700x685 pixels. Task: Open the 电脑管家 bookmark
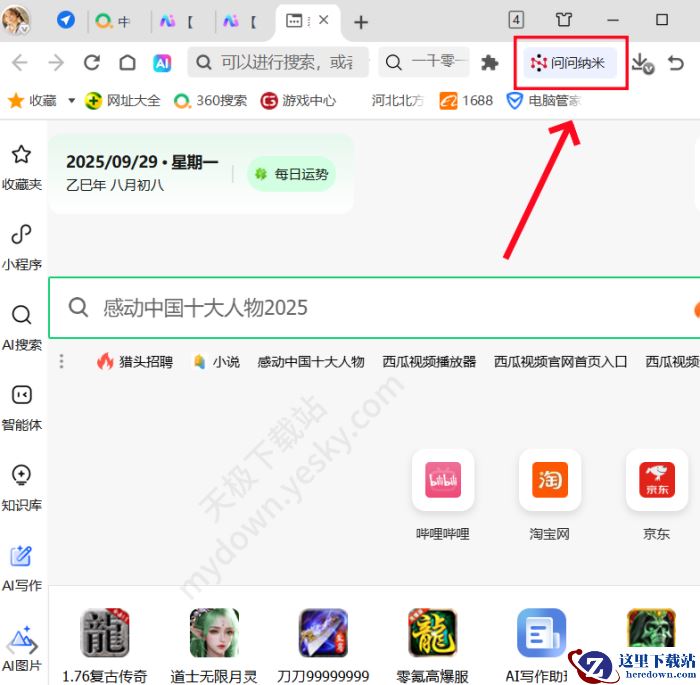click(543, 100)
